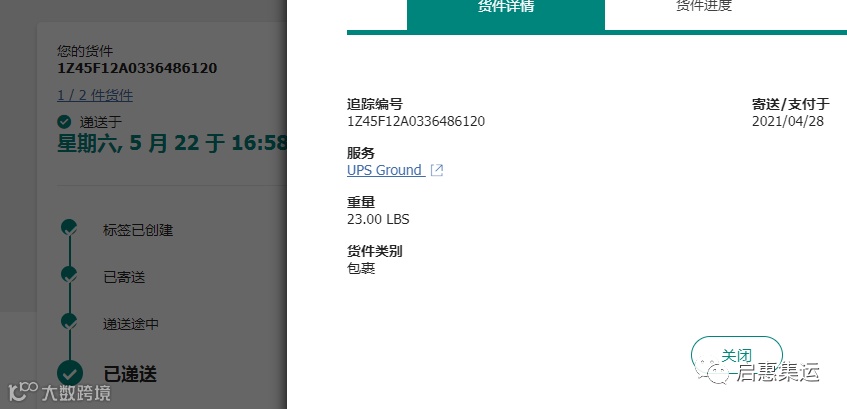Open the 货件进度 tab

pos(704,8)
